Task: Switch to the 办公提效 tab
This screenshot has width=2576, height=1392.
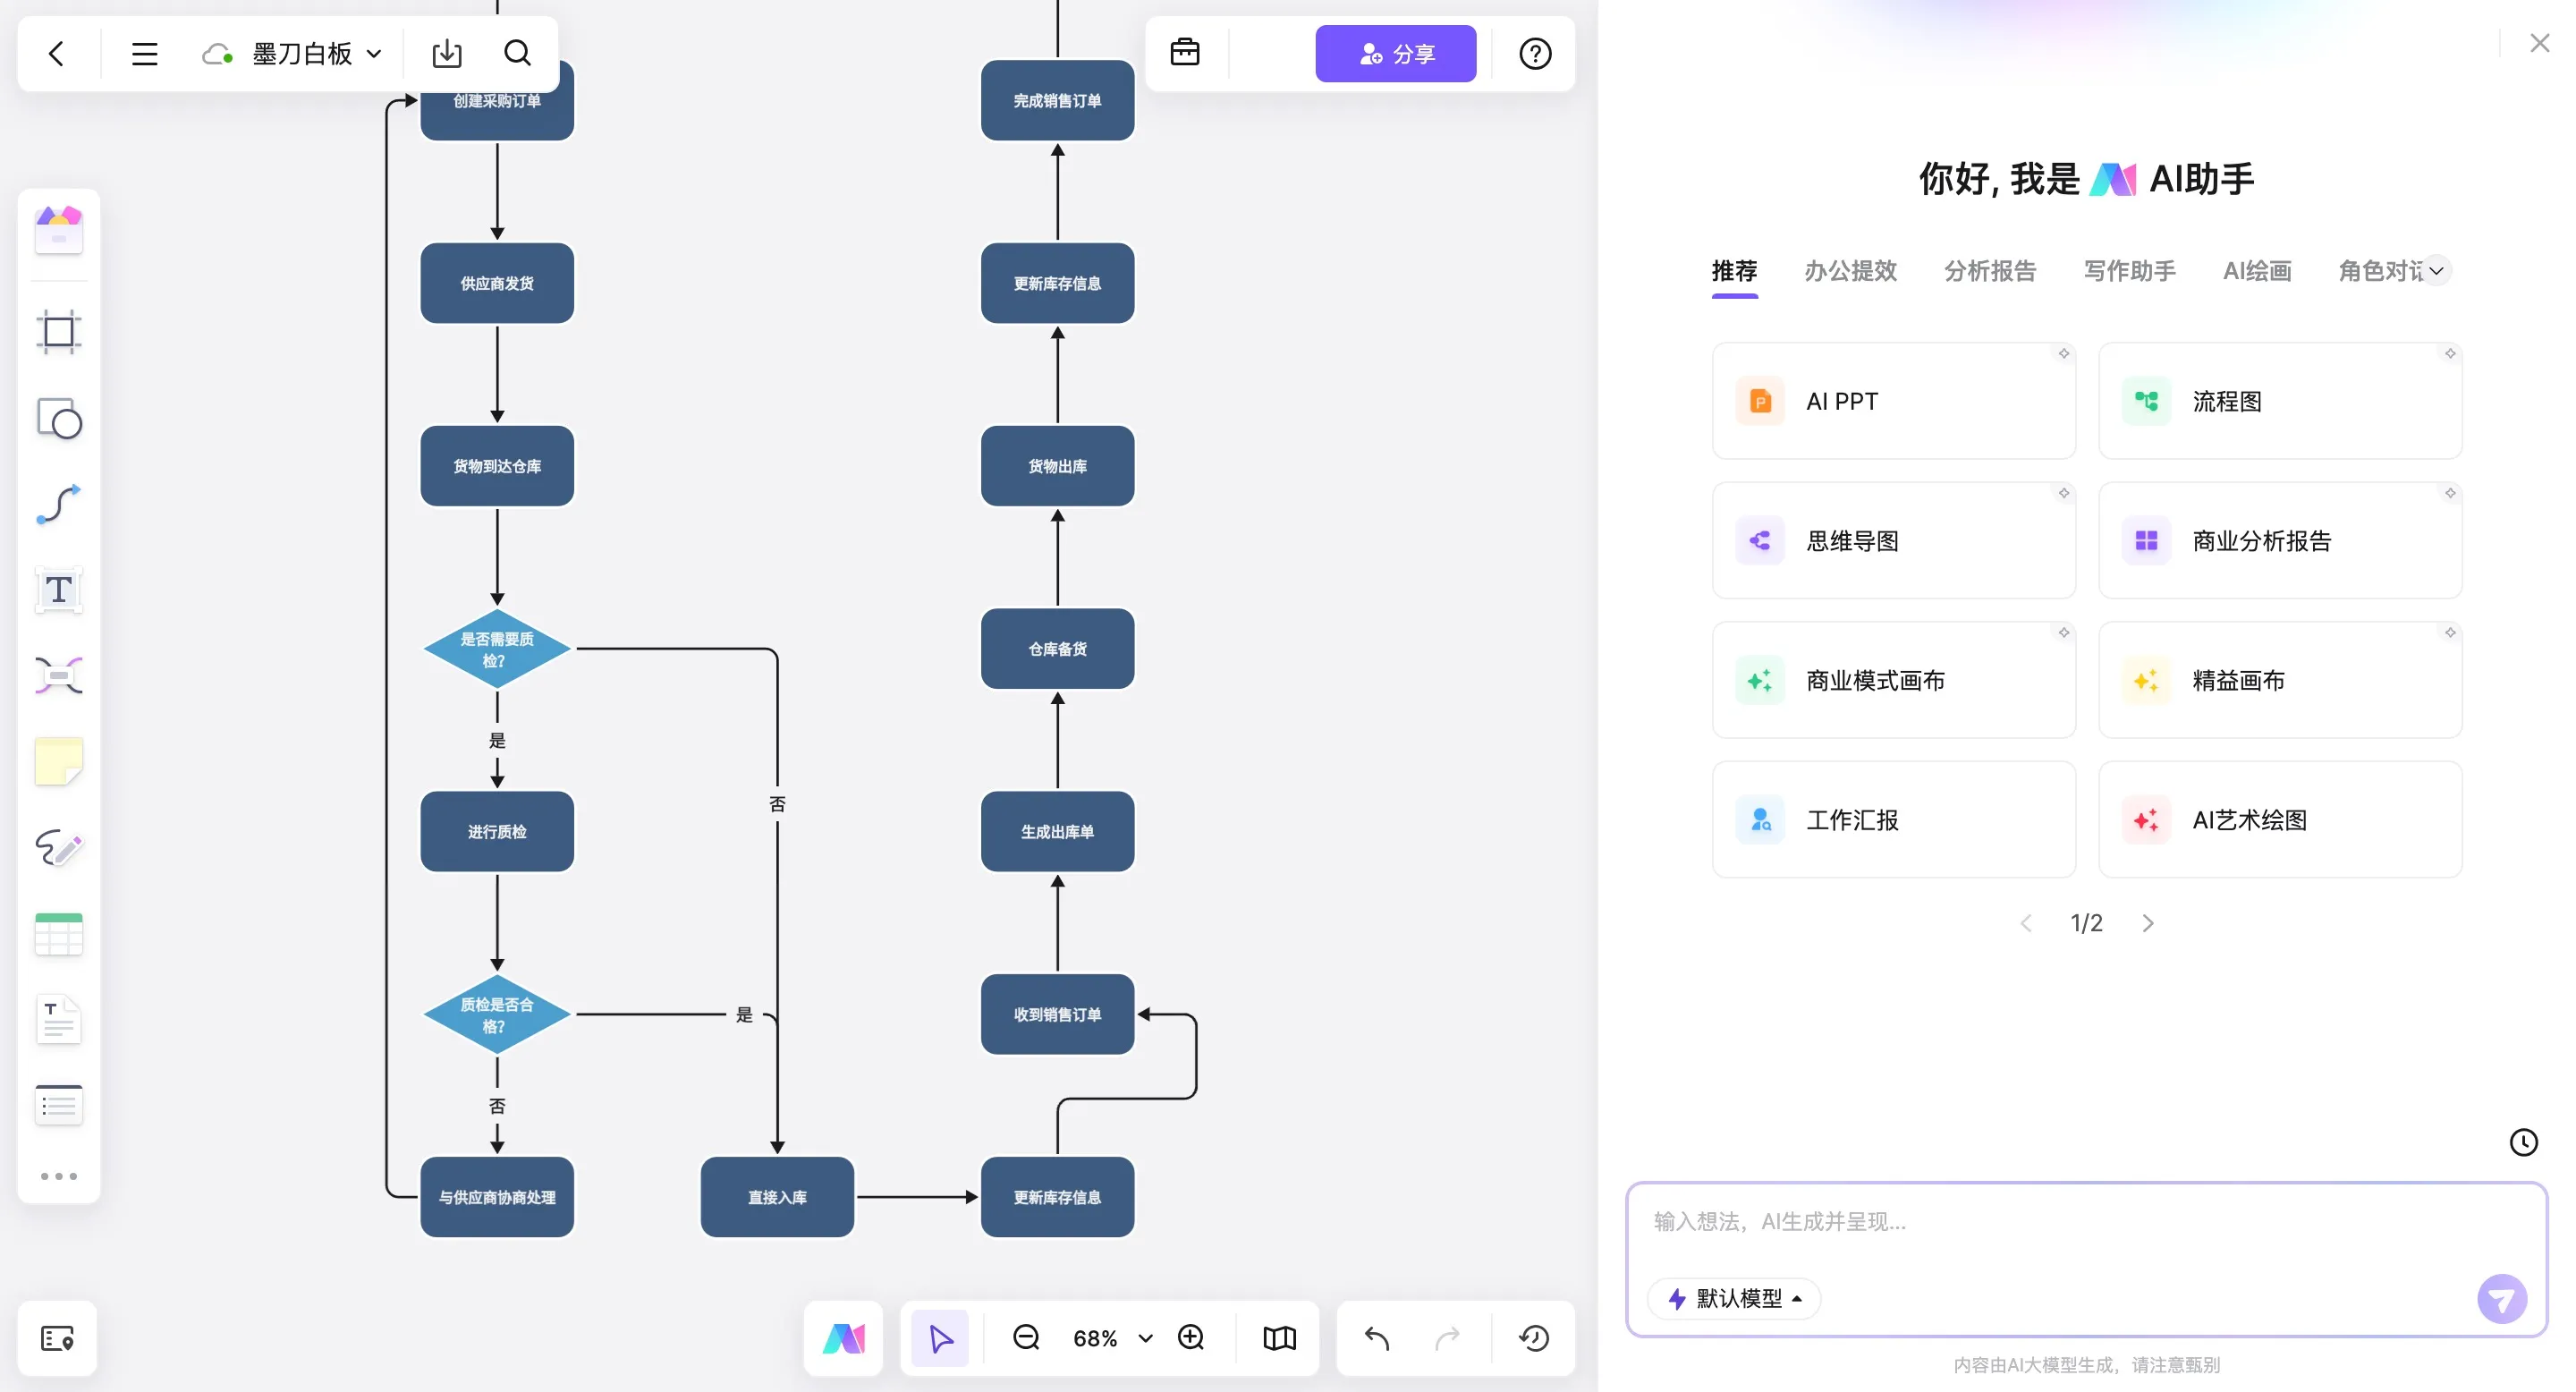Action: pyautogui.click(x=1850, y=271)
